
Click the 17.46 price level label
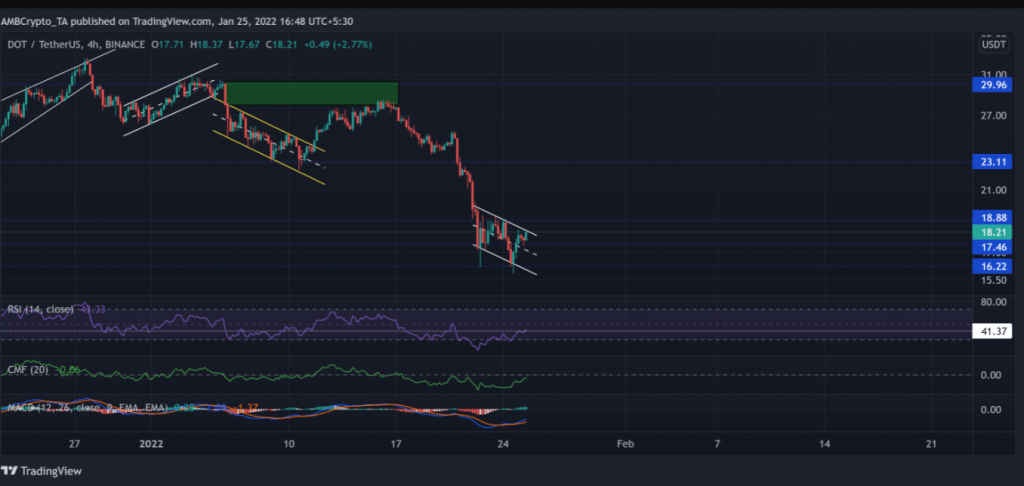(991, 248)
